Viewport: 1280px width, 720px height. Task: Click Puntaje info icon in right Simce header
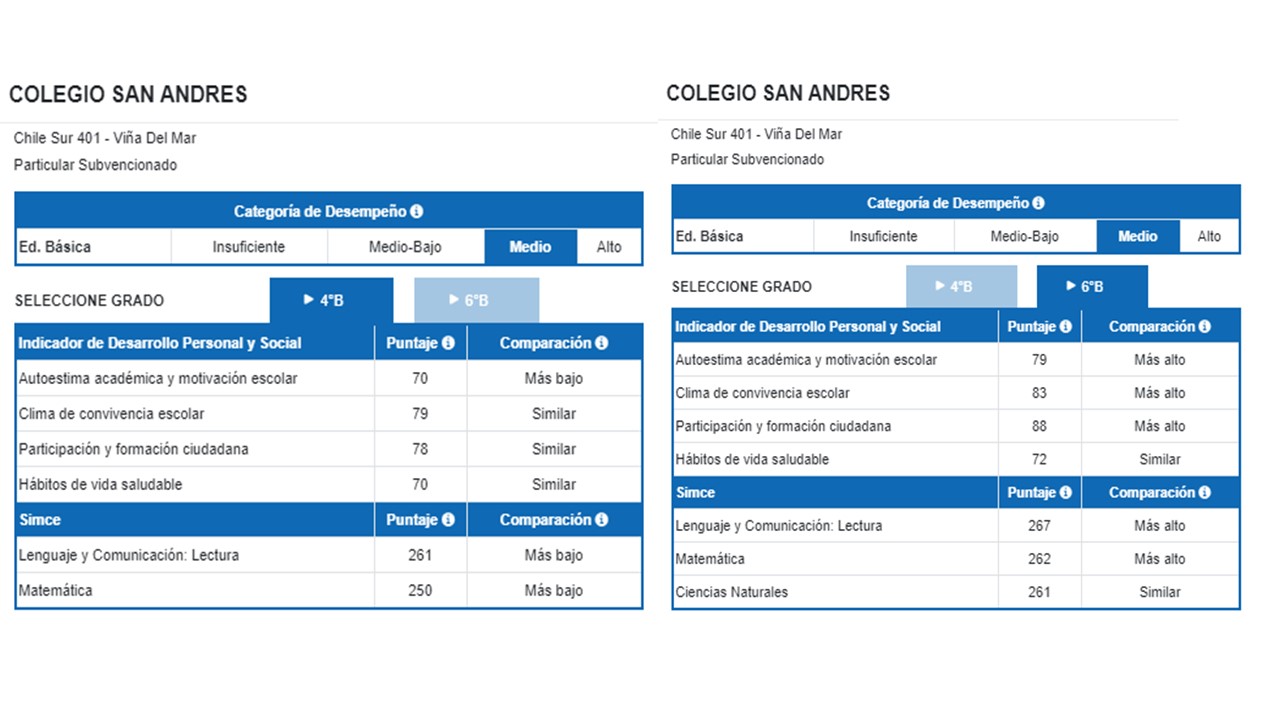1065,493
